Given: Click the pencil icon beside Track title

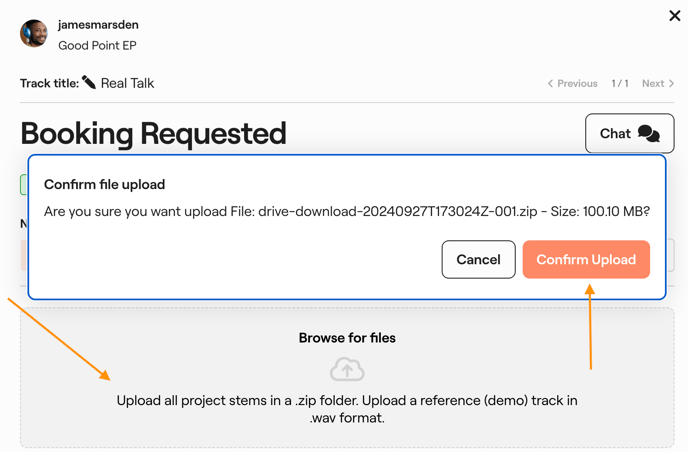Looking at the screenshot, I should point(89,83).
